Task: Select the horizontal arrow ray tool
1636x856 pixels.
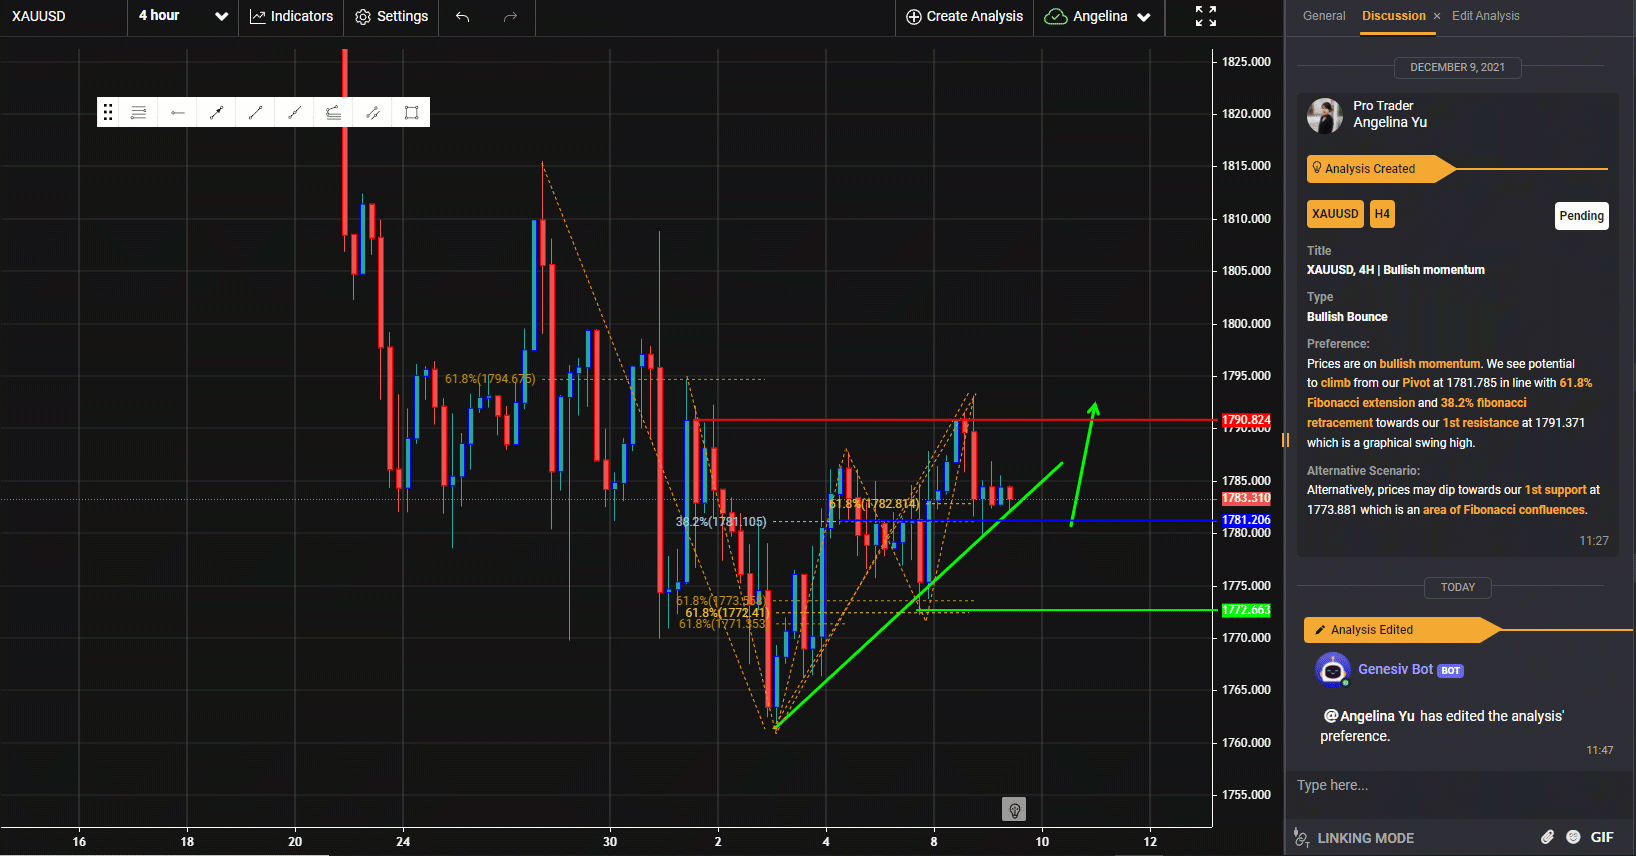Action: pyautogui.click(x=177, y=112)
